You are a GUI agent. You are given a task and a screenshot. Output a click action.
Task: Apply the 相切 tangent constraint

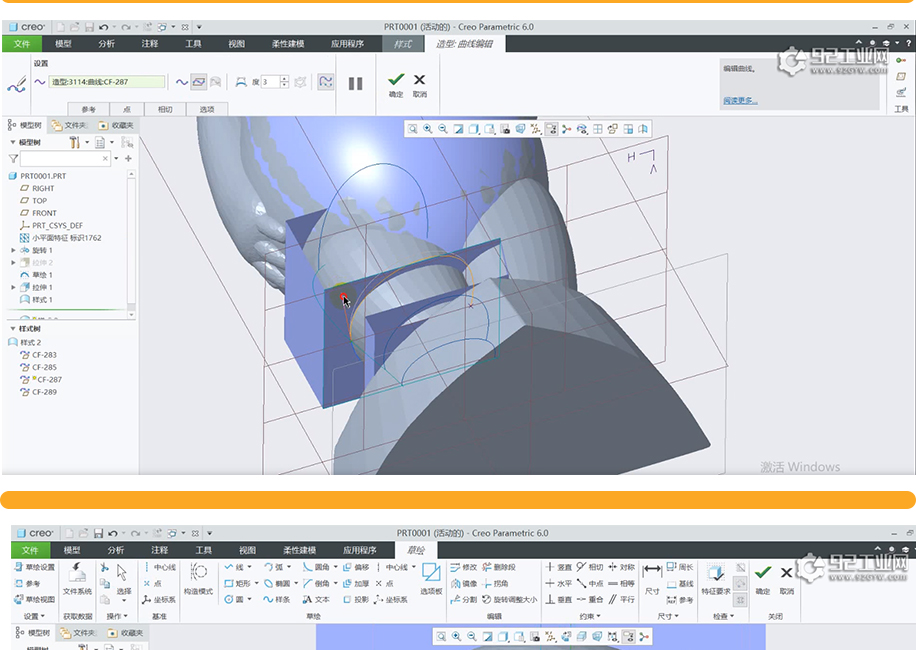click(x=590, y=567)
